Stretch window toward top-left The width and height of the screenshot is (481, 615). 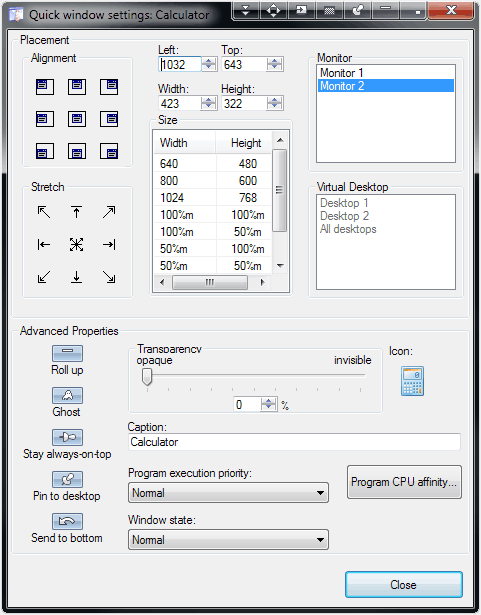(x=44, y=212)
